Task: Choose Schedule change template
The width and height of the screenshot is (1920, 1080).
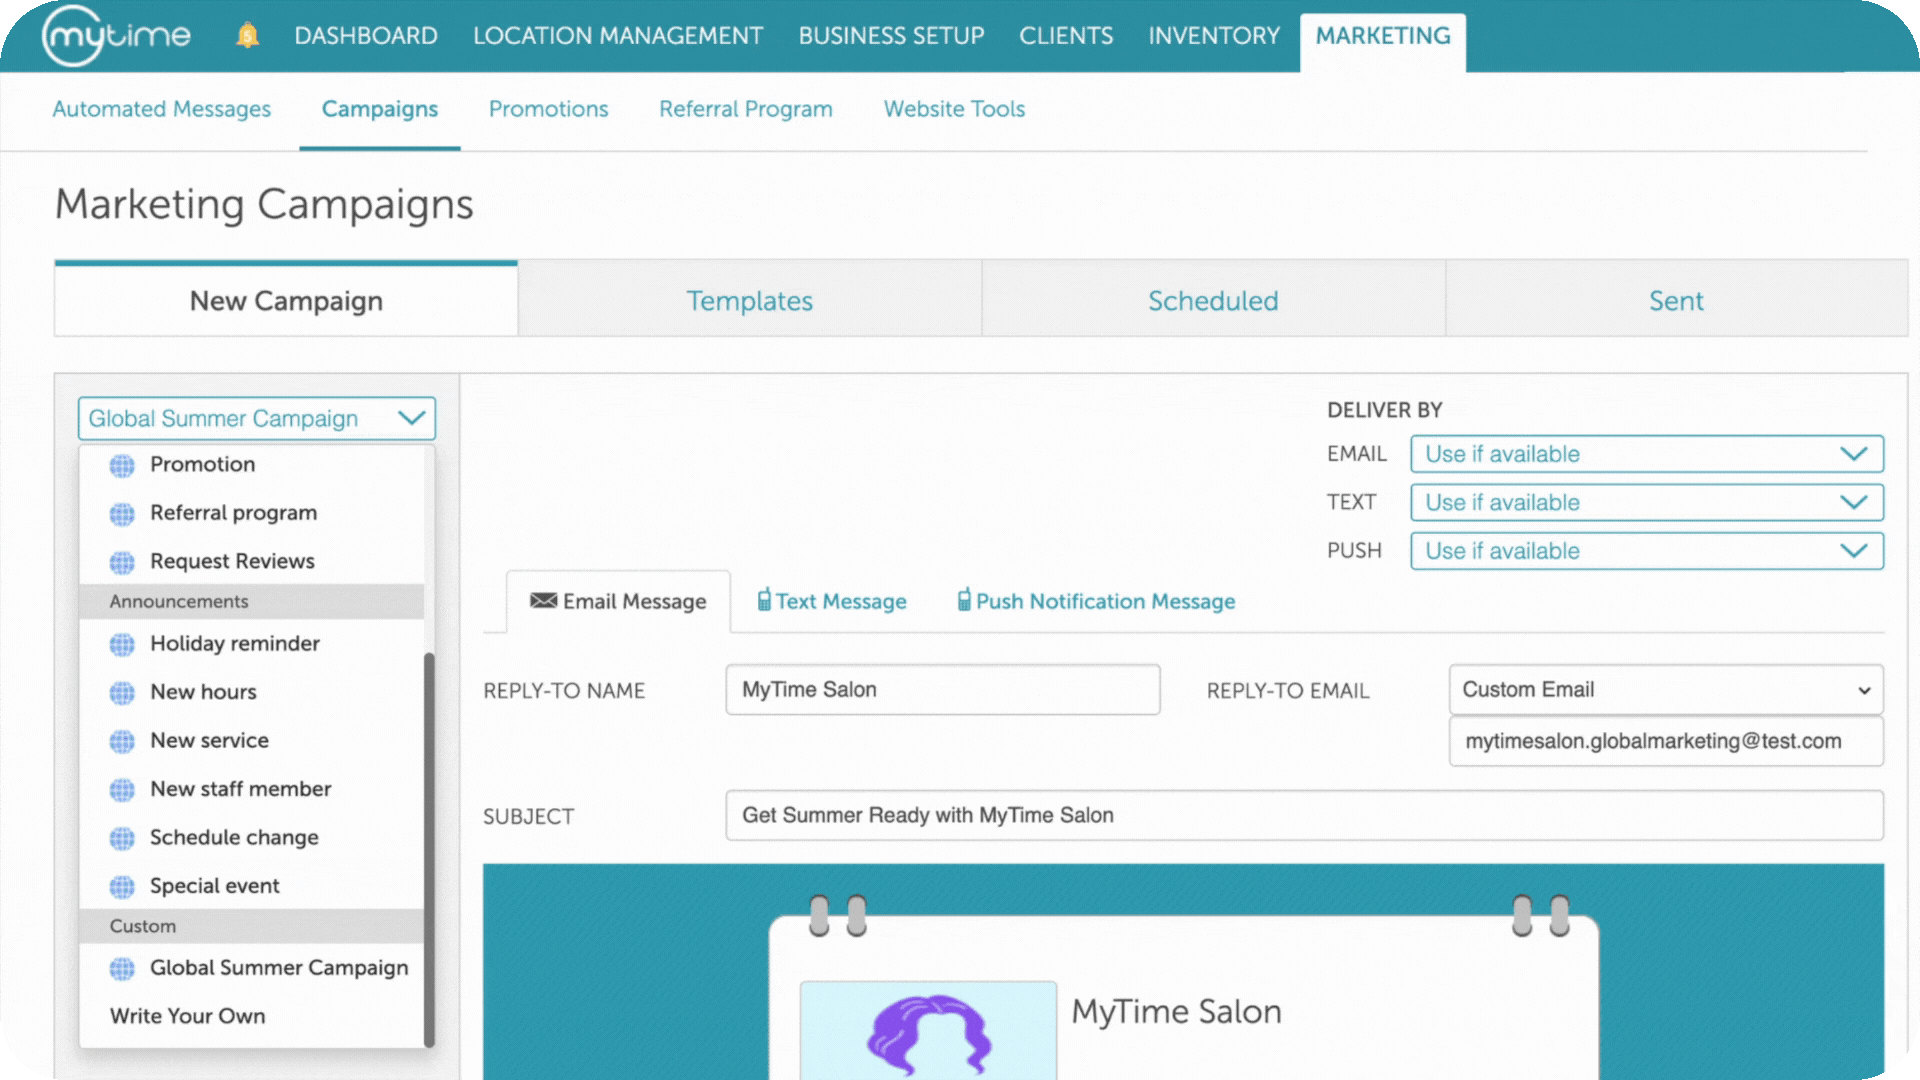Action: click(x=252, y=838)
